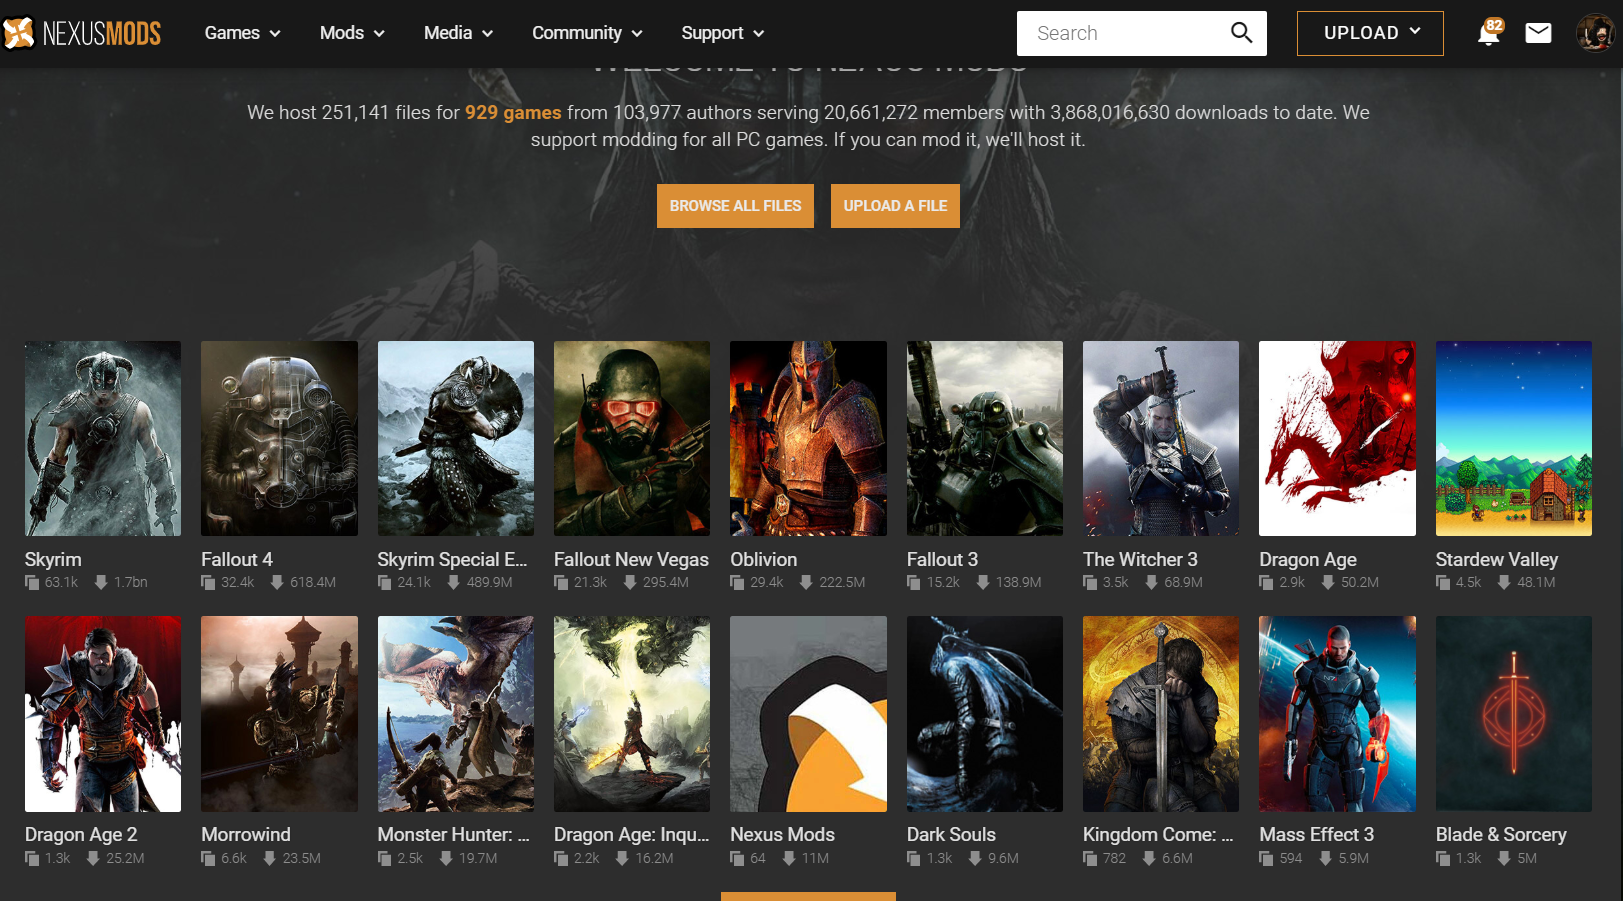Open the UPLOAD dropdown button
This screenshot has height=901, width=1623.
pos(1370,33)
